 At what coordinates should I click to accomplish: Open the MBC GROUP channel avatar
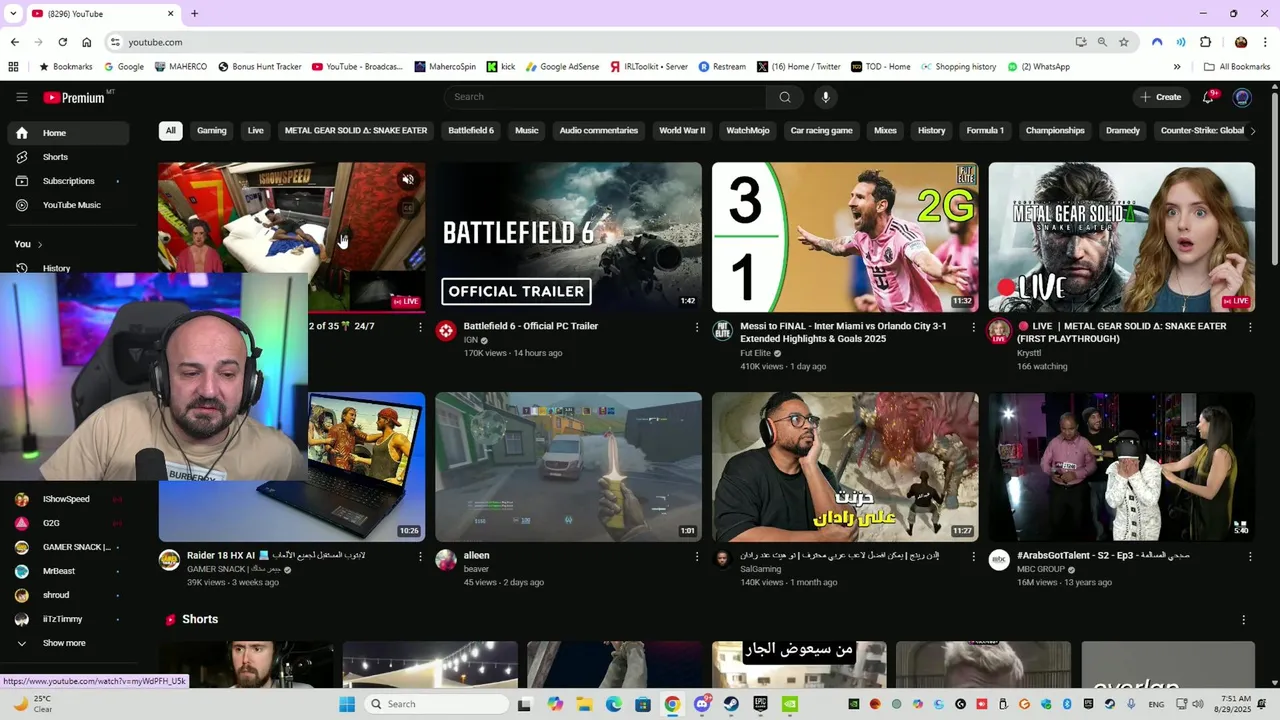pyautogui.click(x=999, y=560)
